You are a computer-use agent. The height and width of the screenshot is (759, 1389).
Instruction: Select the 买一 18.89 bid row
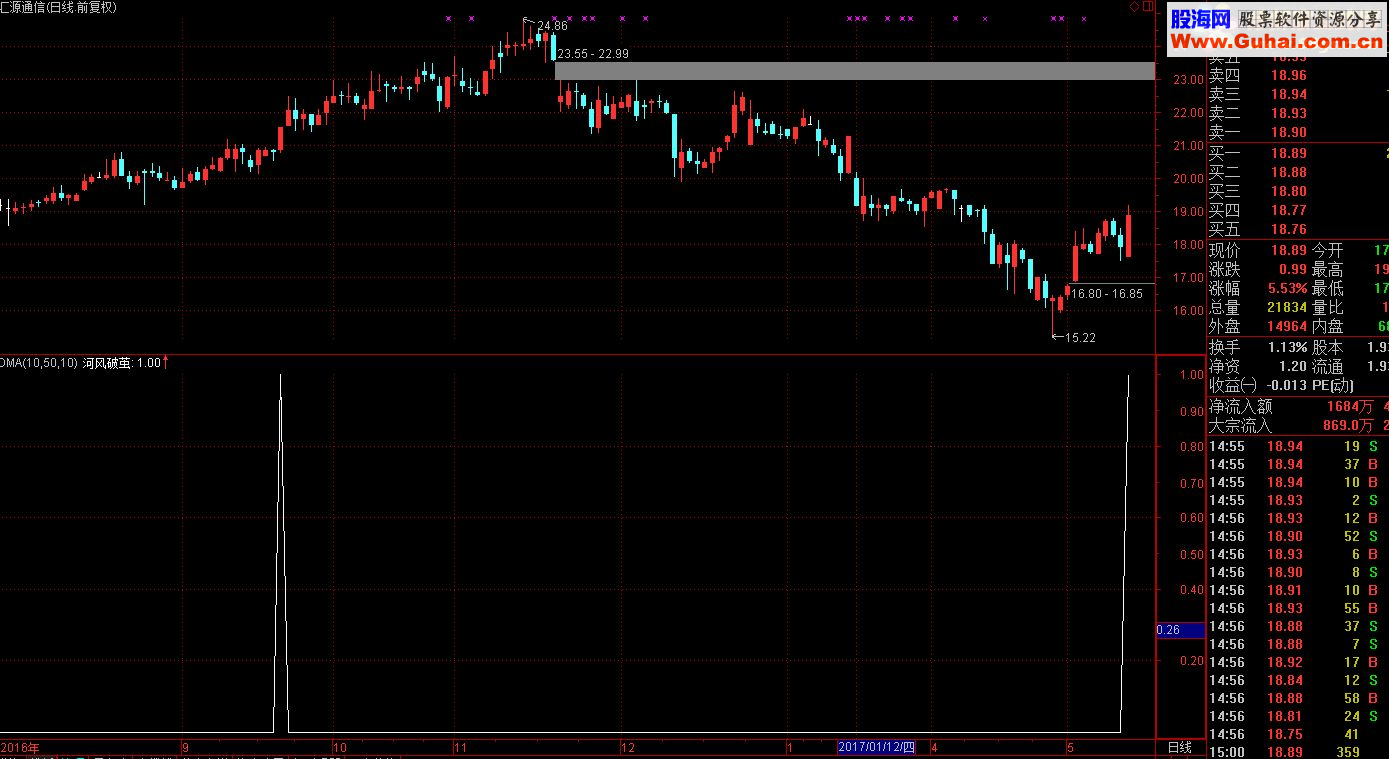(1298, 153)
